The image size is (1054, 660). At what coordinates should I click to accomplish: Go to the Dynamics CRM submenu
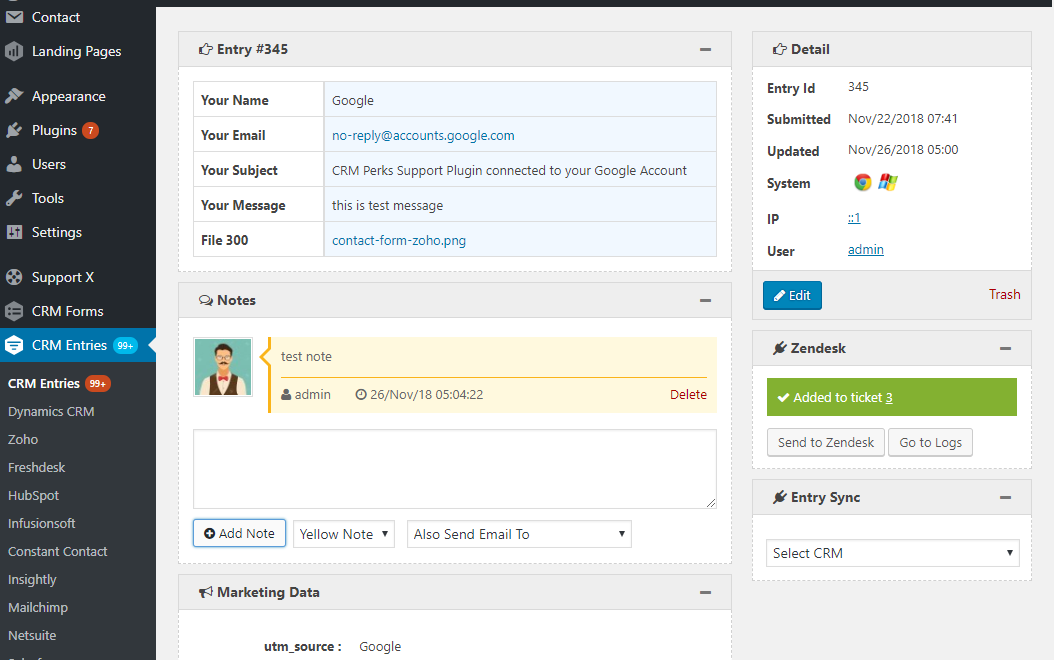point(51,411)
